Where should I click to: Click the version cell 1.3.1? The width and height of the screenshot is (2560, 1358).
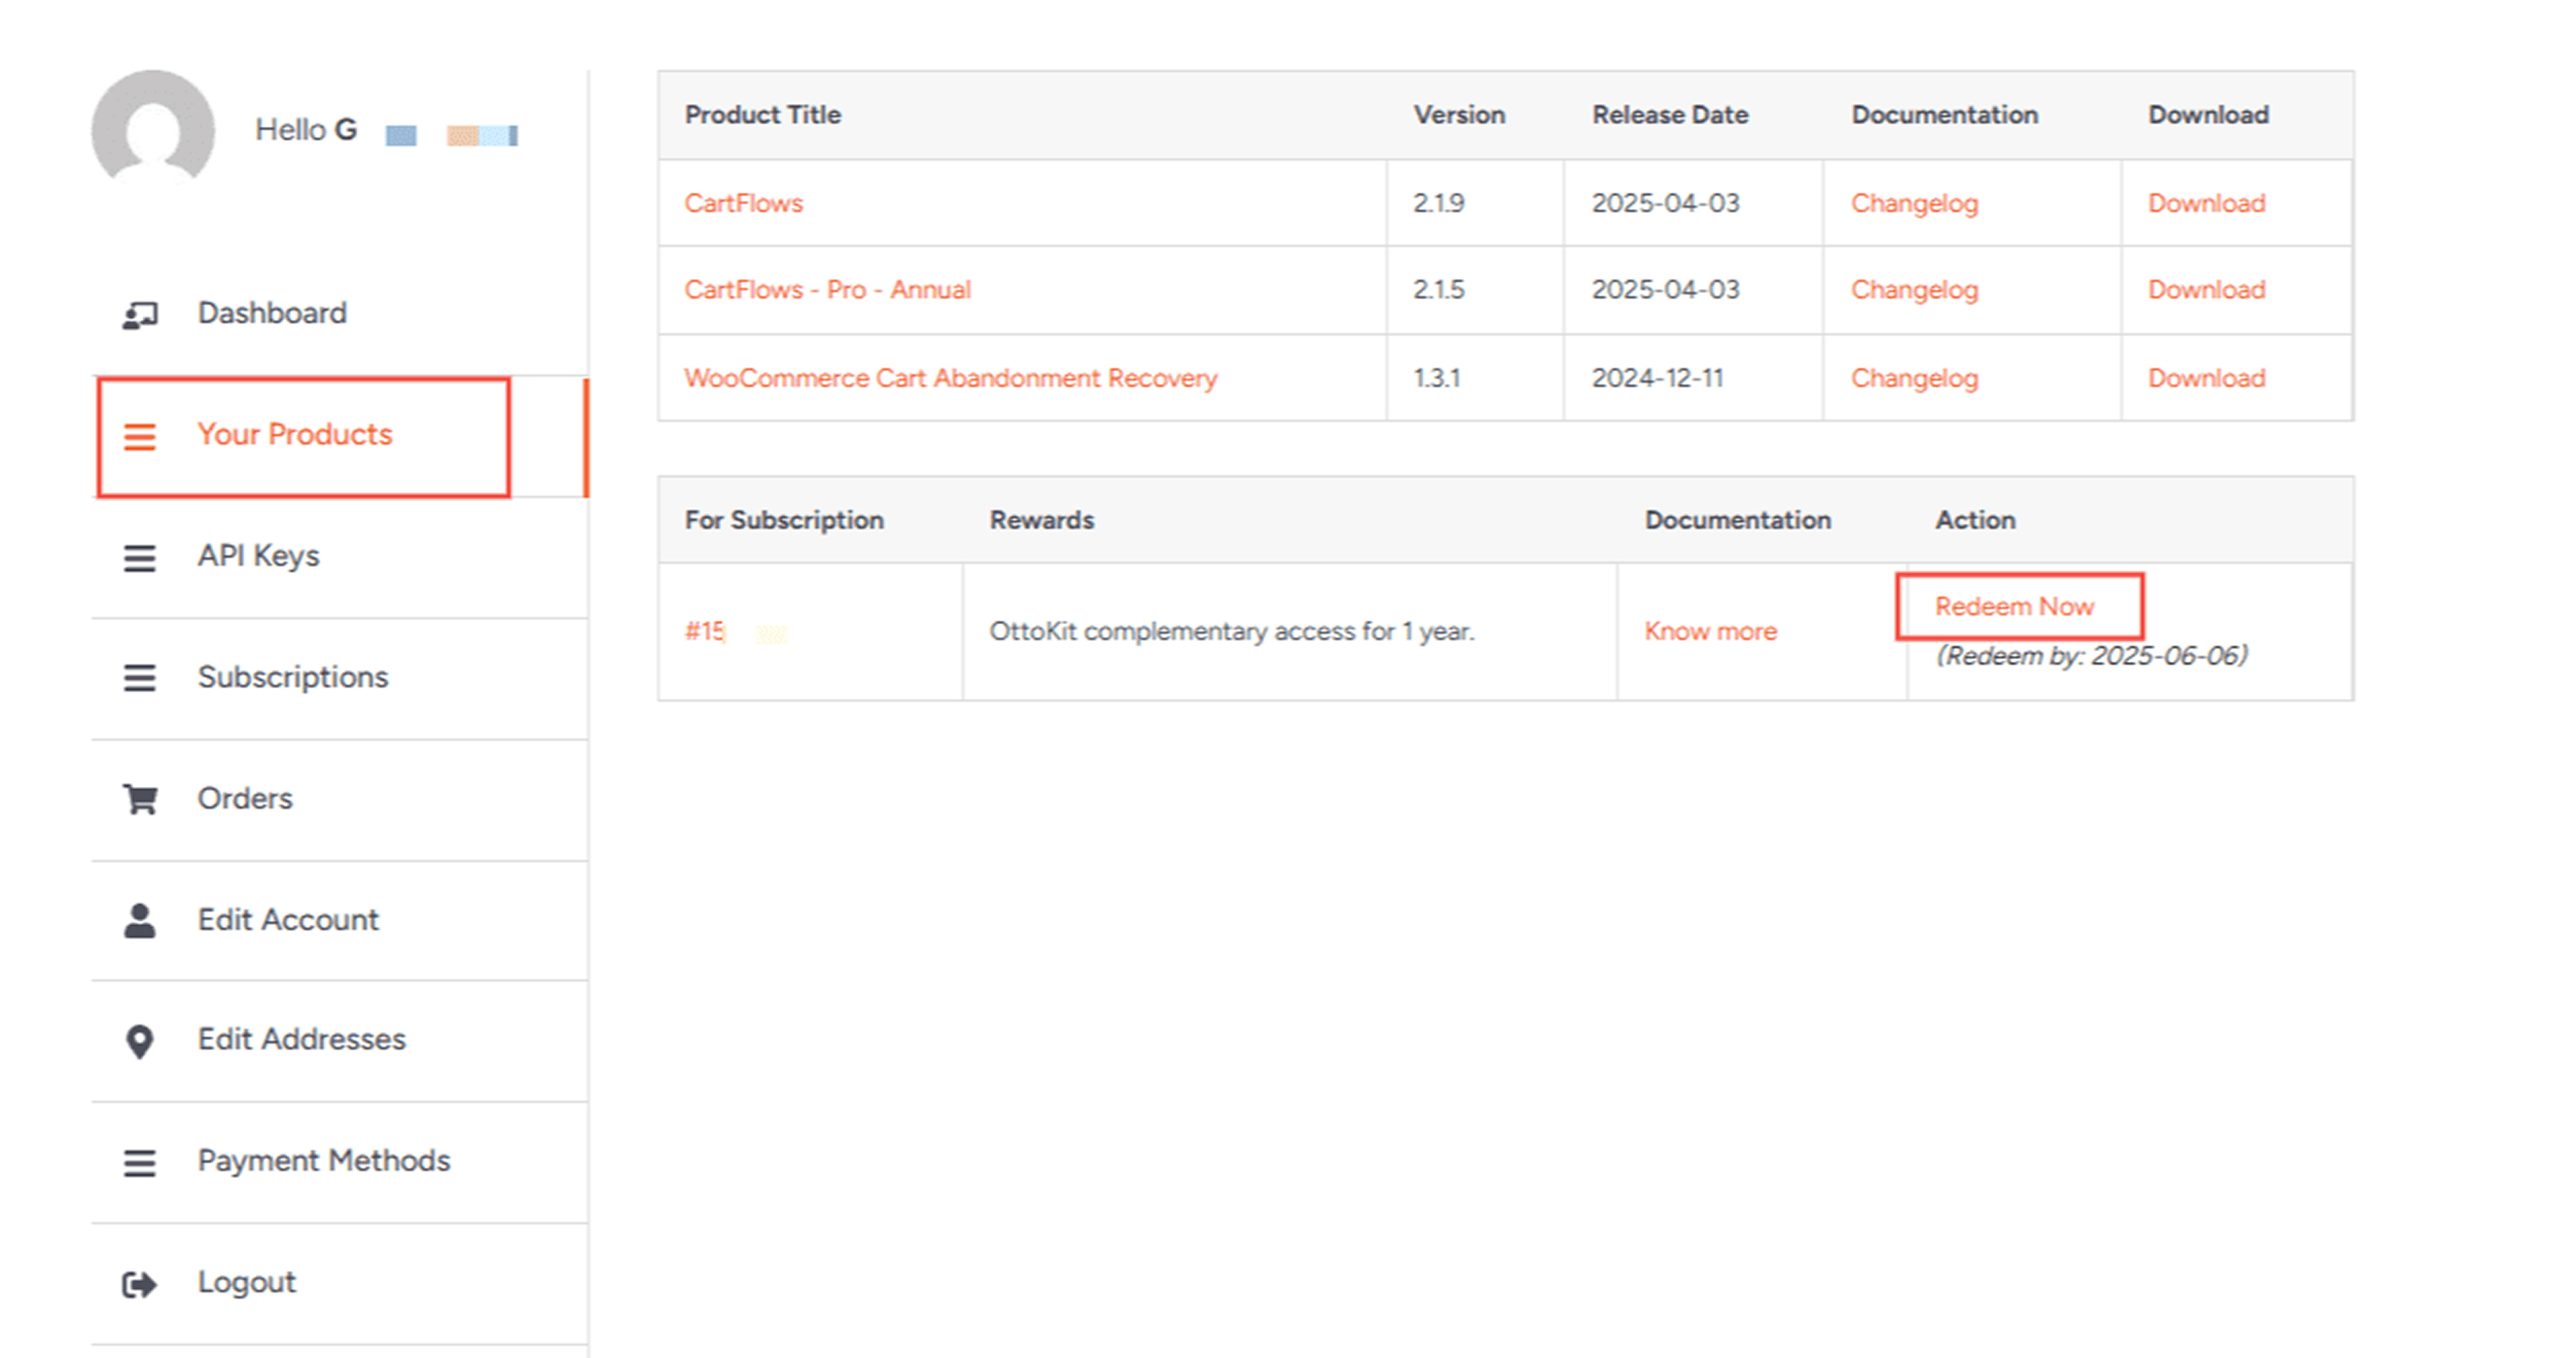[1436, 378]
